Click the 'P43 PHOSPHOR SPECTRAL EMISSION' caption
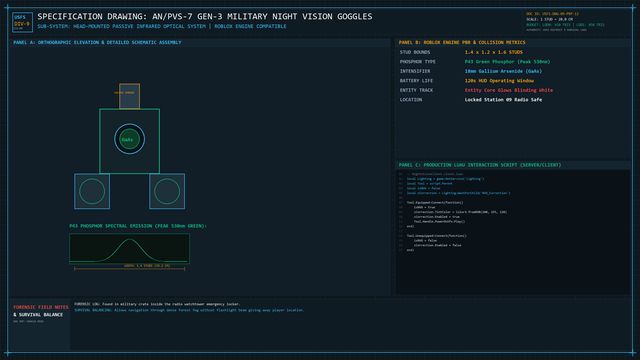640x360 pixels. point(138,226)
